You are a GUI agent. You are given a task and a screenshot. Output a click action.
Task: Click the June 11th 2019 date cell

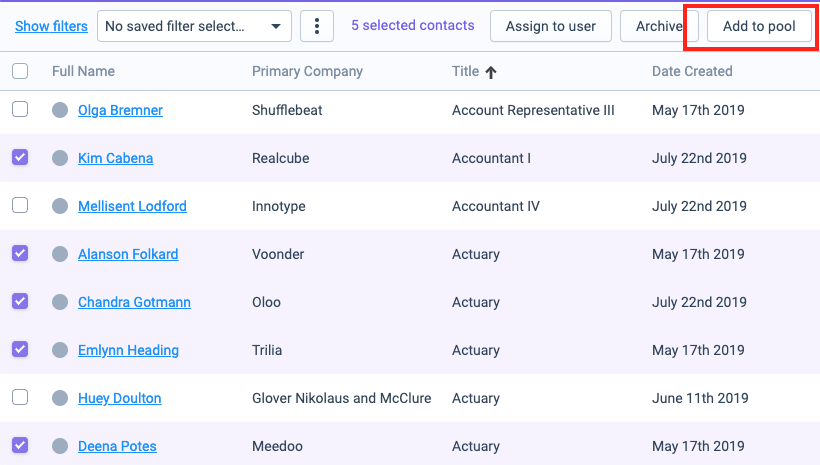tap(700, 398)
